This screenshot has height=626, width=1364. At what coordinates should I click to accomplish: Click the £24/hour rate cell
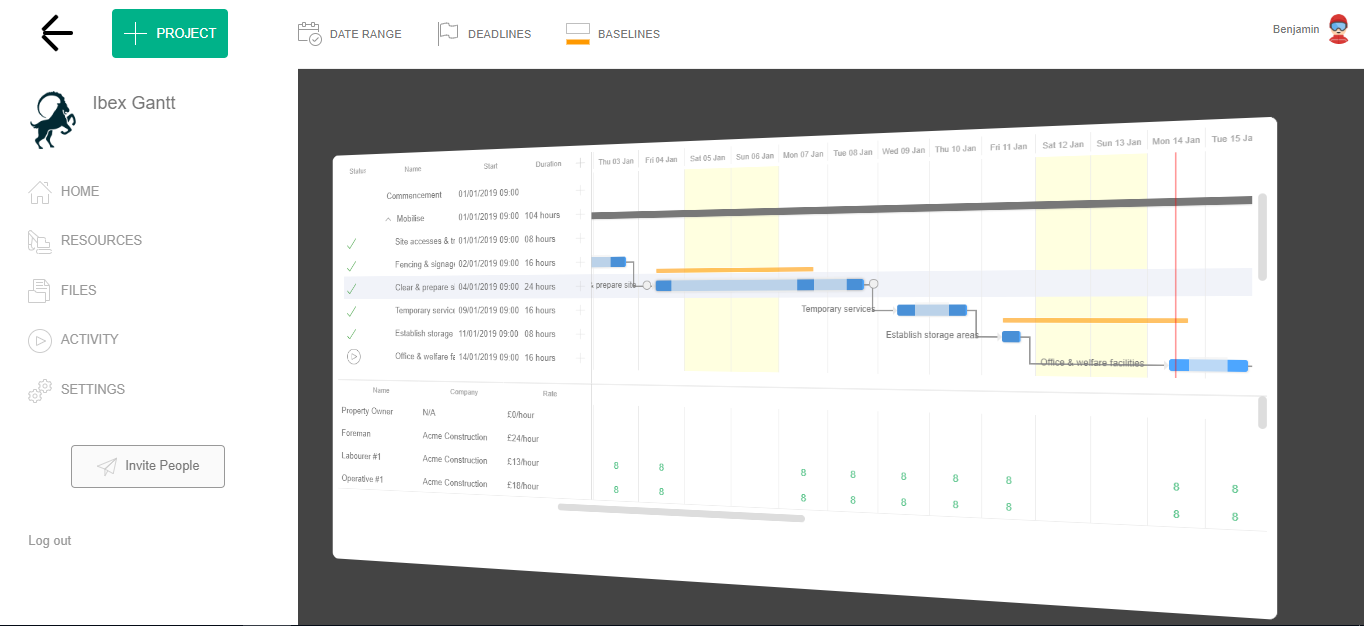click(523, 438)
